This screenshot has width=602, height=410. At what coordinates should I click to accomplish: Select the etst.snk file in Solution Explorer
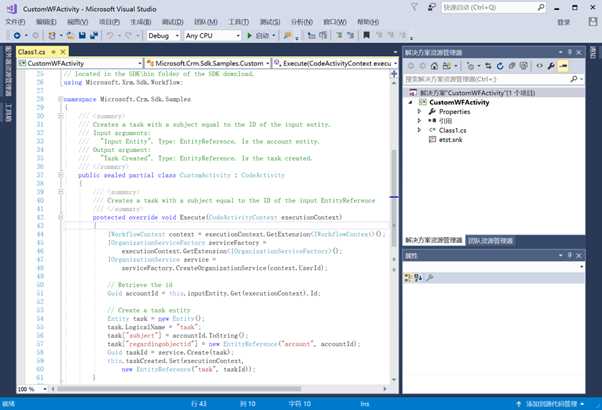pyautogui.click(x=450, y=140)
